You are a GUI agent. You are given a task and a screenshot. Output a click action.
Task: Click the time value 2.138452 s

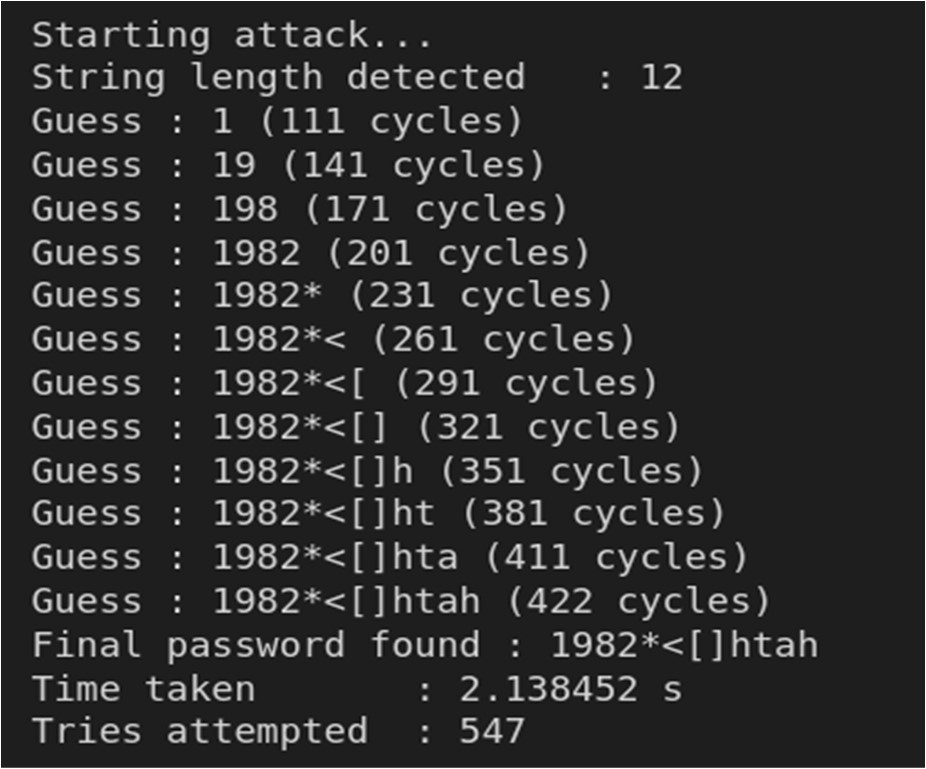[570, 689]
